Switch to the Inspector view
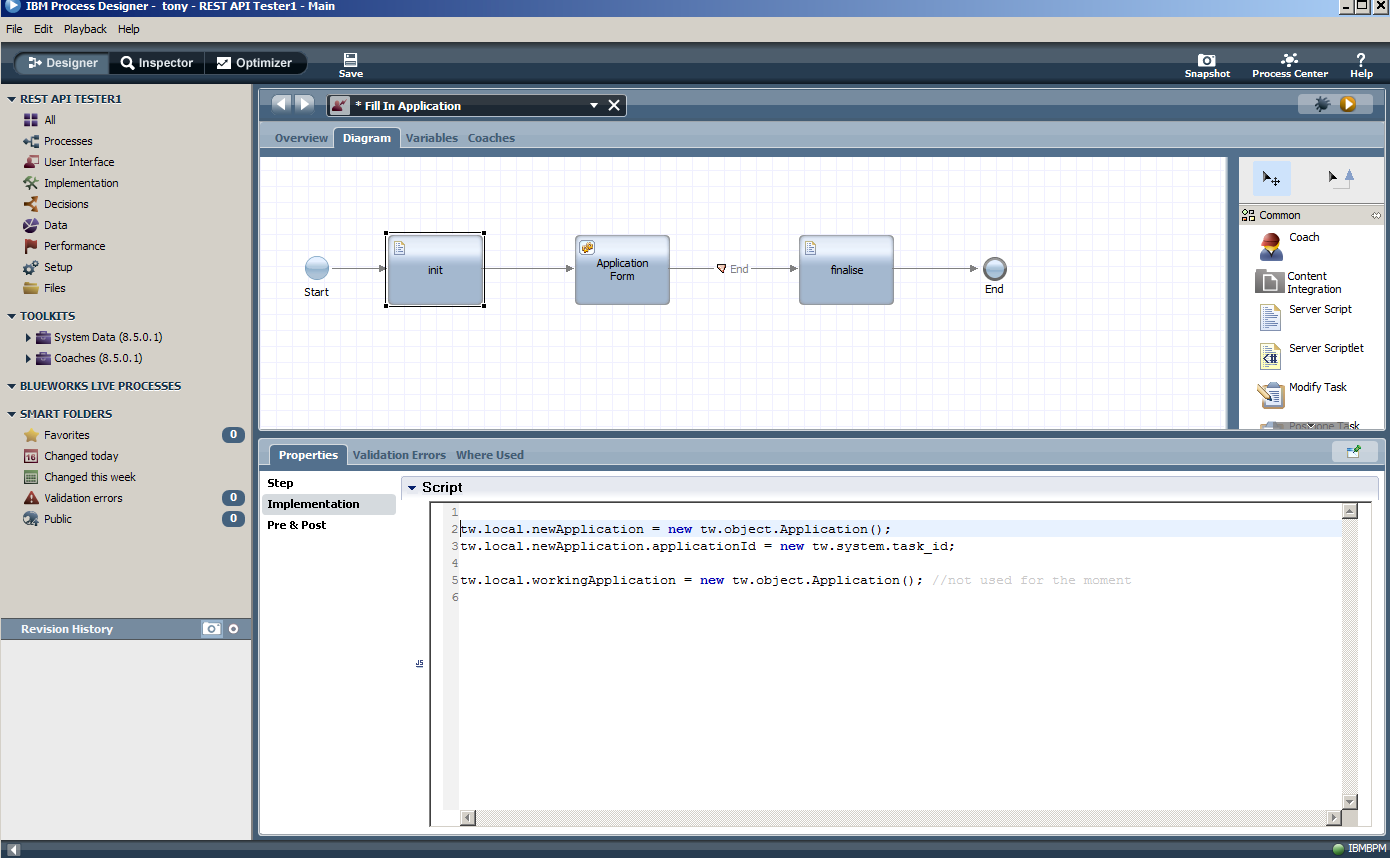 click(x=157, y=63)
